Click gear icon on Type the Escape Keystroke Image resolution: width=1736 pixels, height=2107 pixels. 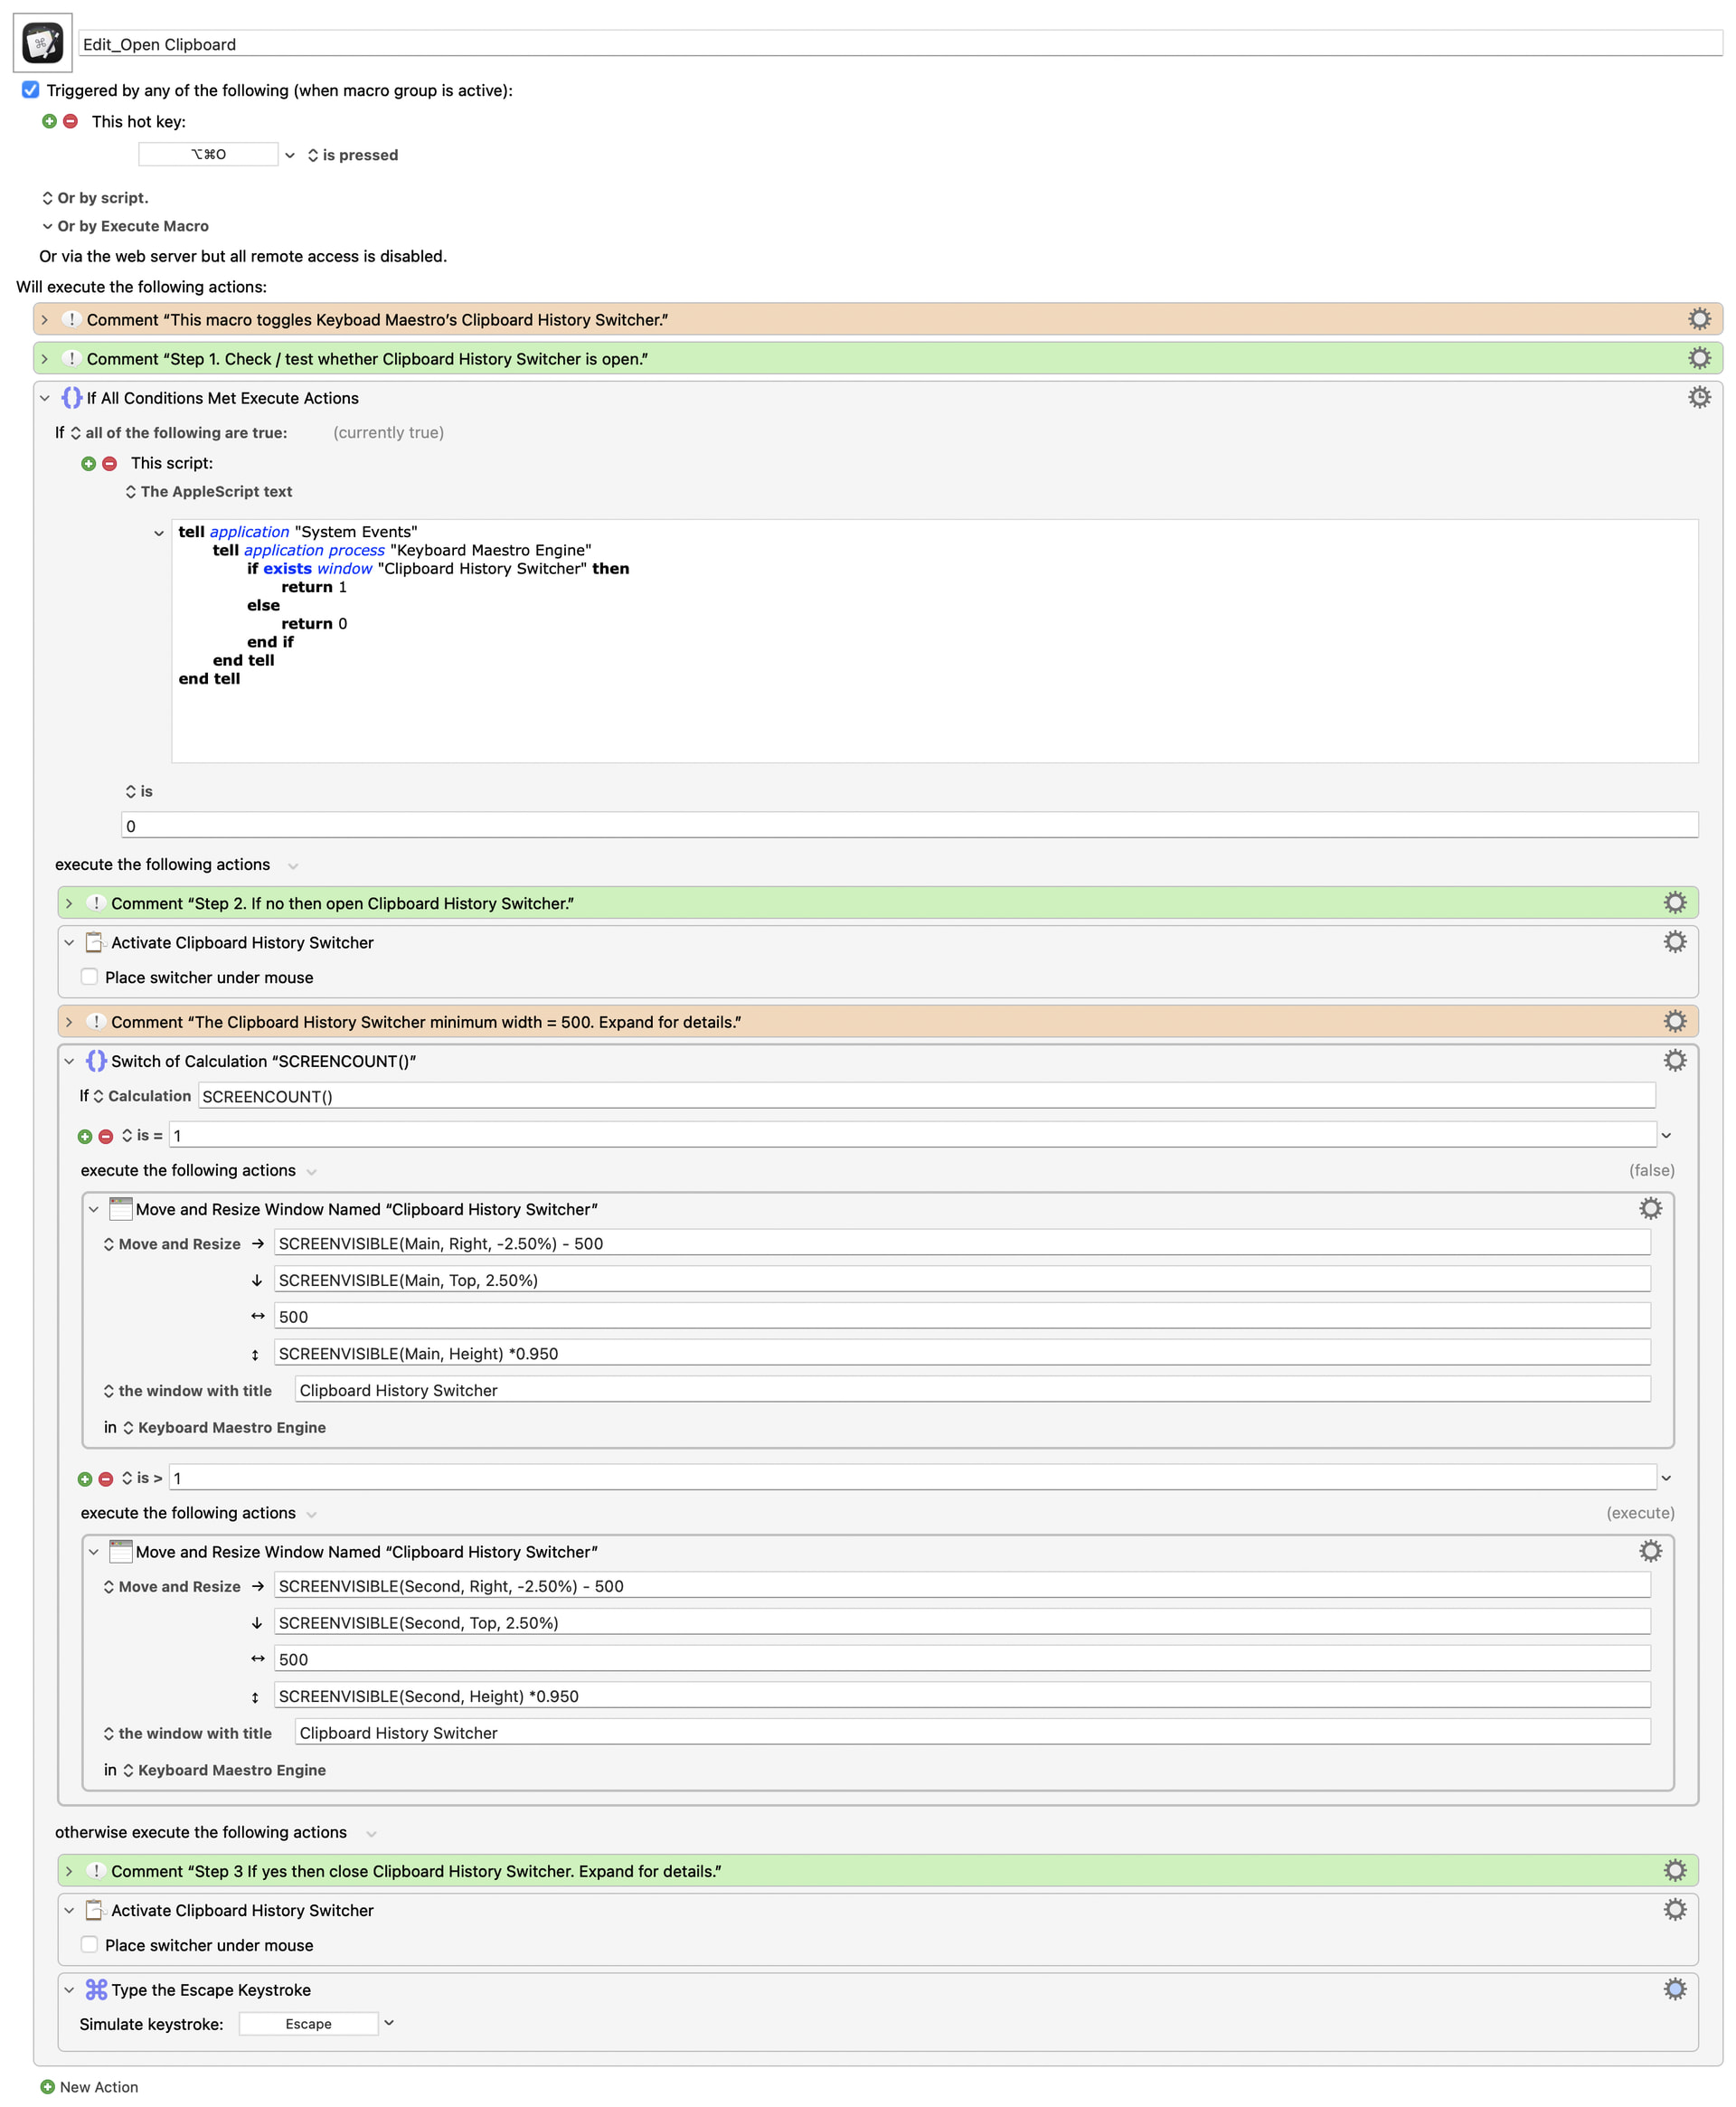click(x=1674, y=1988)
